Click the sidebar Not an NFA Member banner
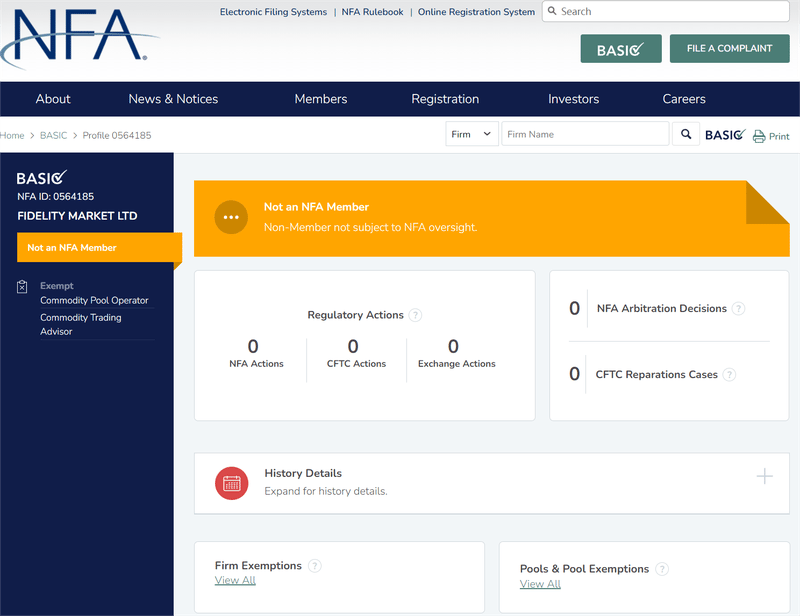The width and height of the screenshot is (800, 616). [99, 248]
